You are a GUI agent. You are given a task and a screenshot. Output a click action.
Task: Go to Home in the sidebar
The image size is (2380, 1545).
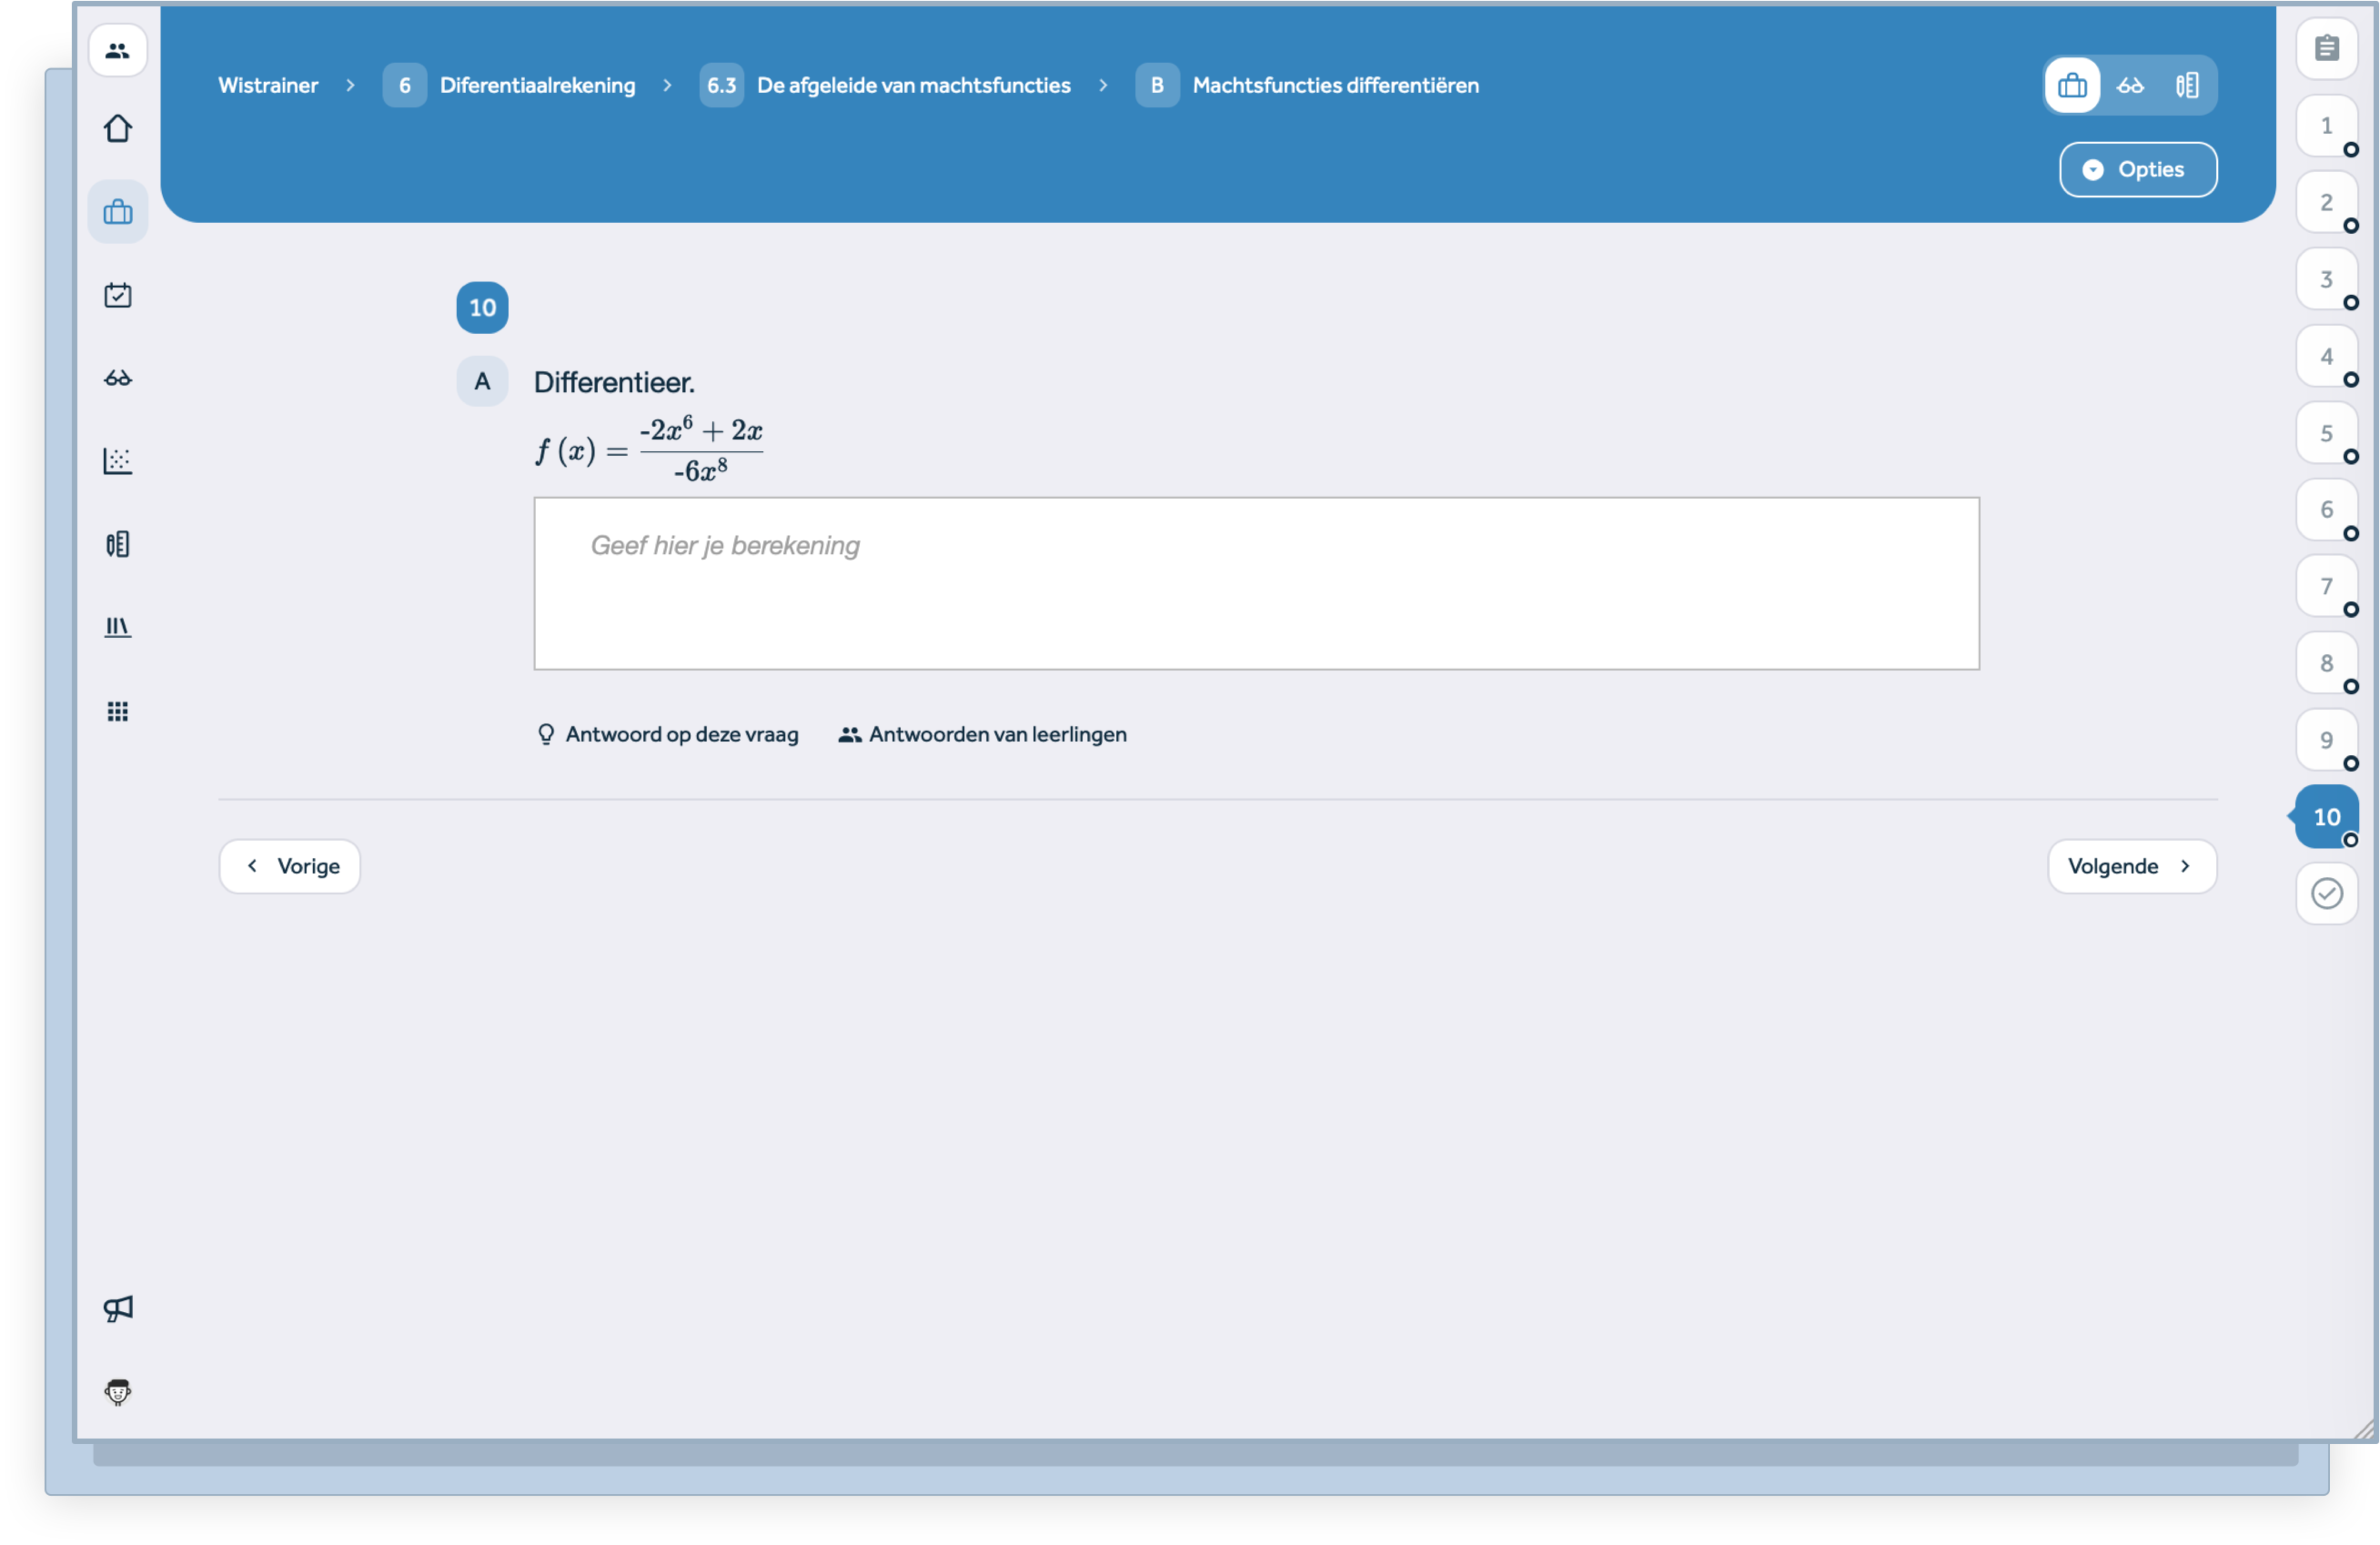(x=118, y=129)
